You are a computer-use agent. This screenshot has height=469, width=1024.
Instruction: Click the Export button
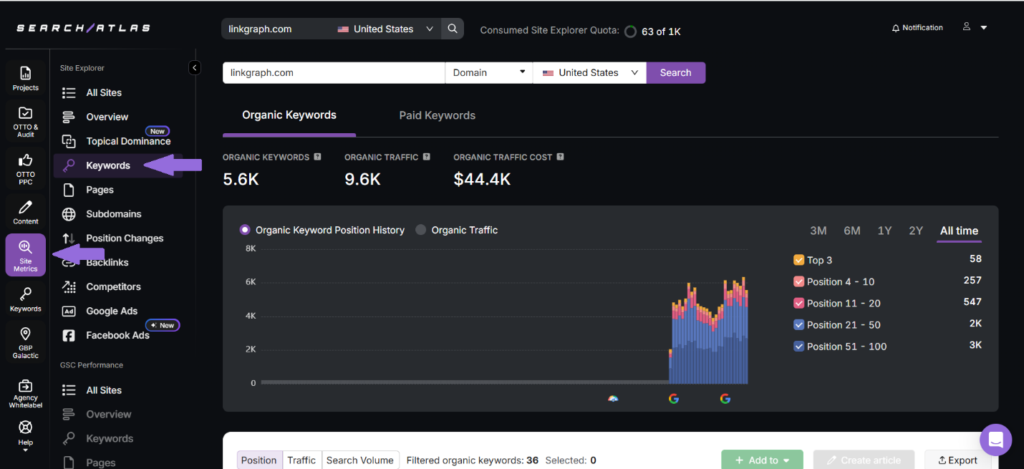point(957,461)
